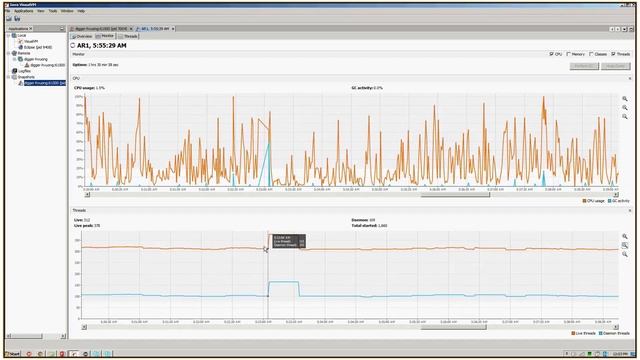The image size is (640, 360).
Task: Select the remote JMX application under the host
Action: pyautogui.click(x=44, y=65)
